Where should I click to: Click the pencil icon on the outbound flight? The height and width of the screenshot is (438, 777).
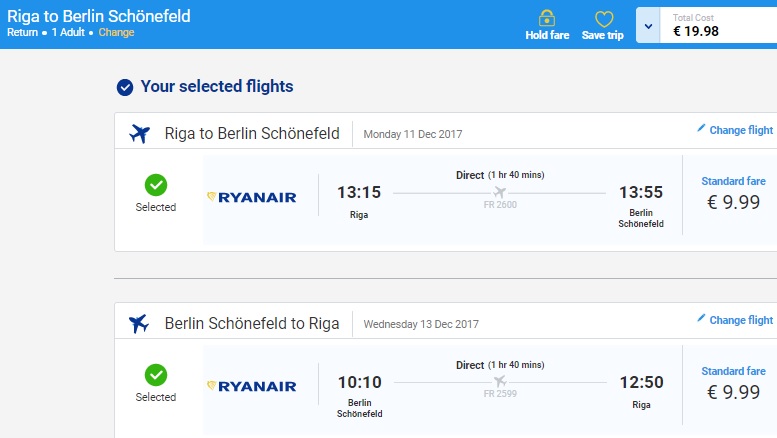[701, 129]
